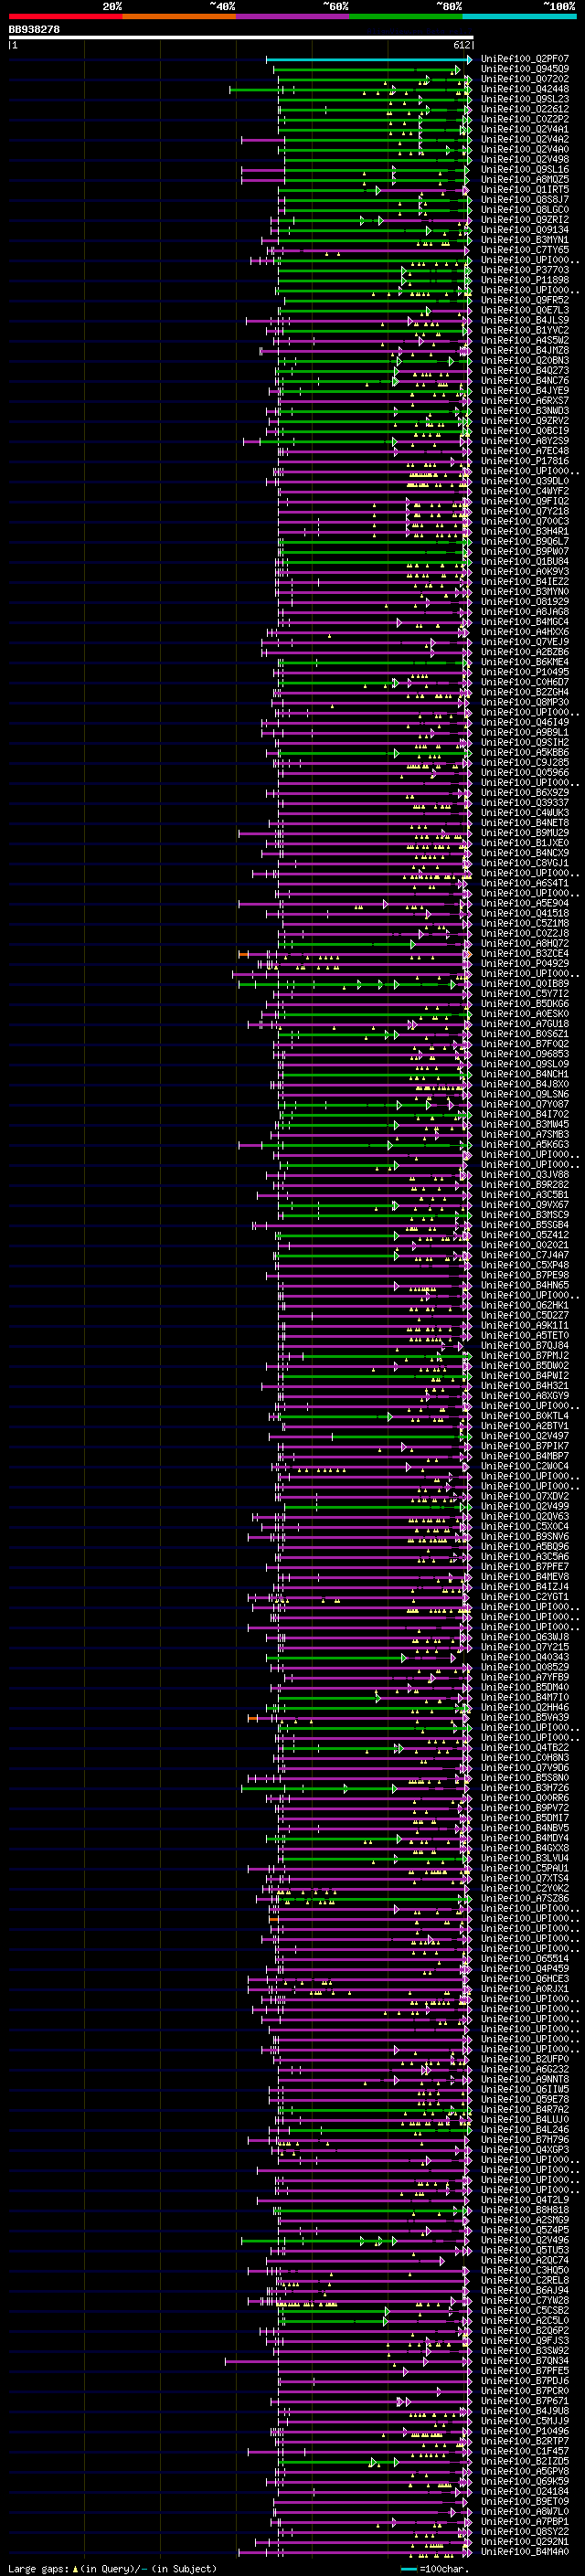Viewport: 585px width, 2576px height.
Task: Click hit label UniRef100_A8XGY9
Action: [x=524, y=1395]
